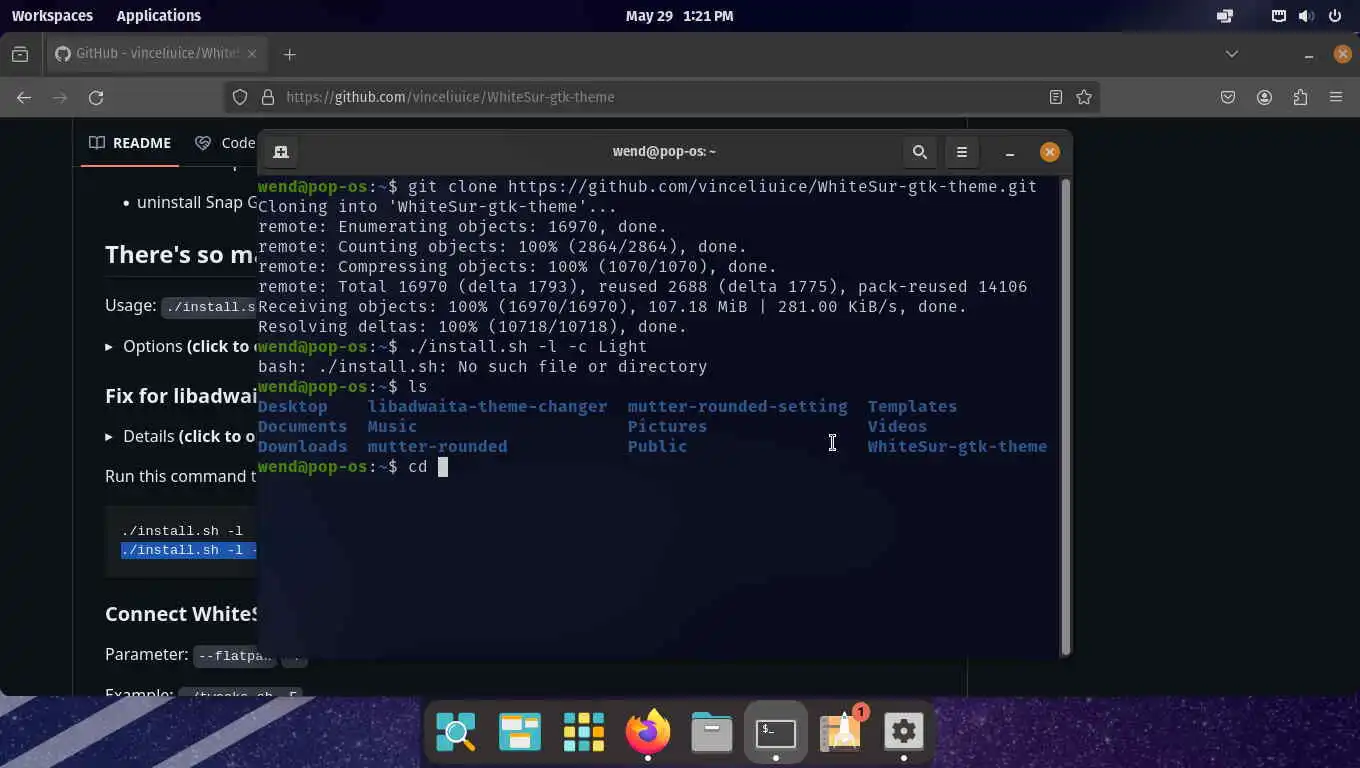
Task: Click the git clone command line
Action: 647,186
